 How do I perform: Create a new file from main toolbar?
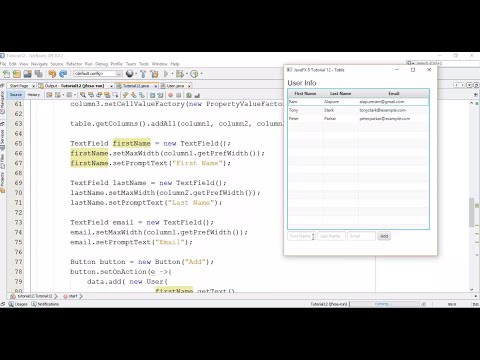point(6,74)
